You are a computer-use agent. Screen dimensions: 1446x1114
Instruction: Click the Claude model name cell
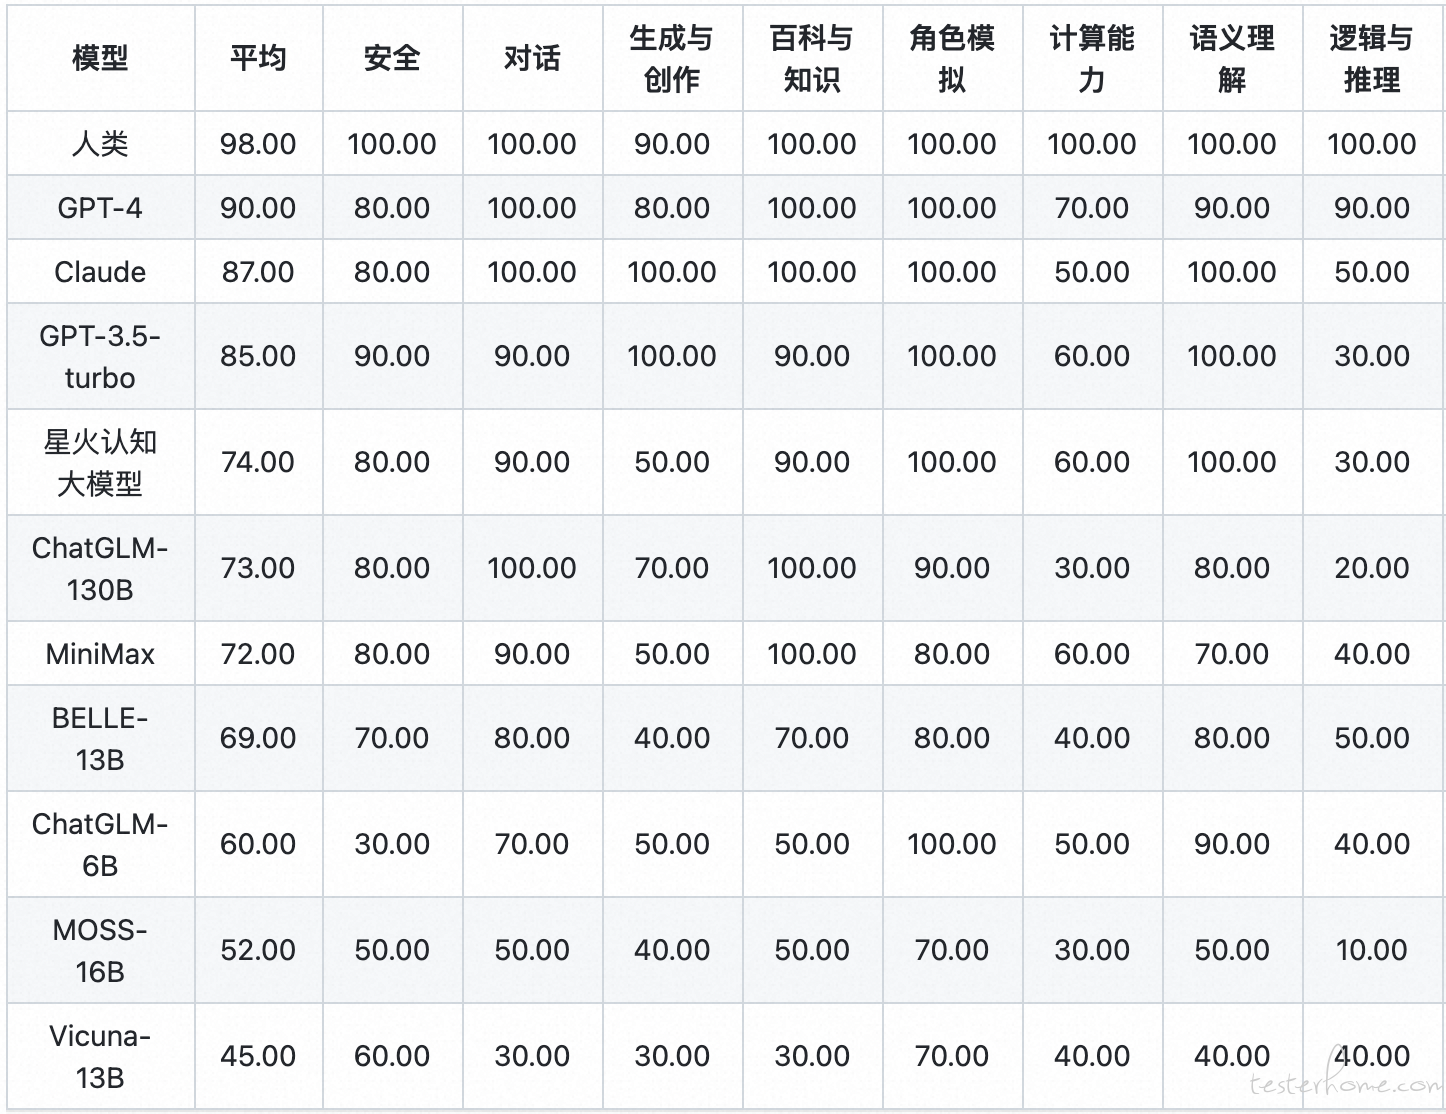(x=100, y=272)
